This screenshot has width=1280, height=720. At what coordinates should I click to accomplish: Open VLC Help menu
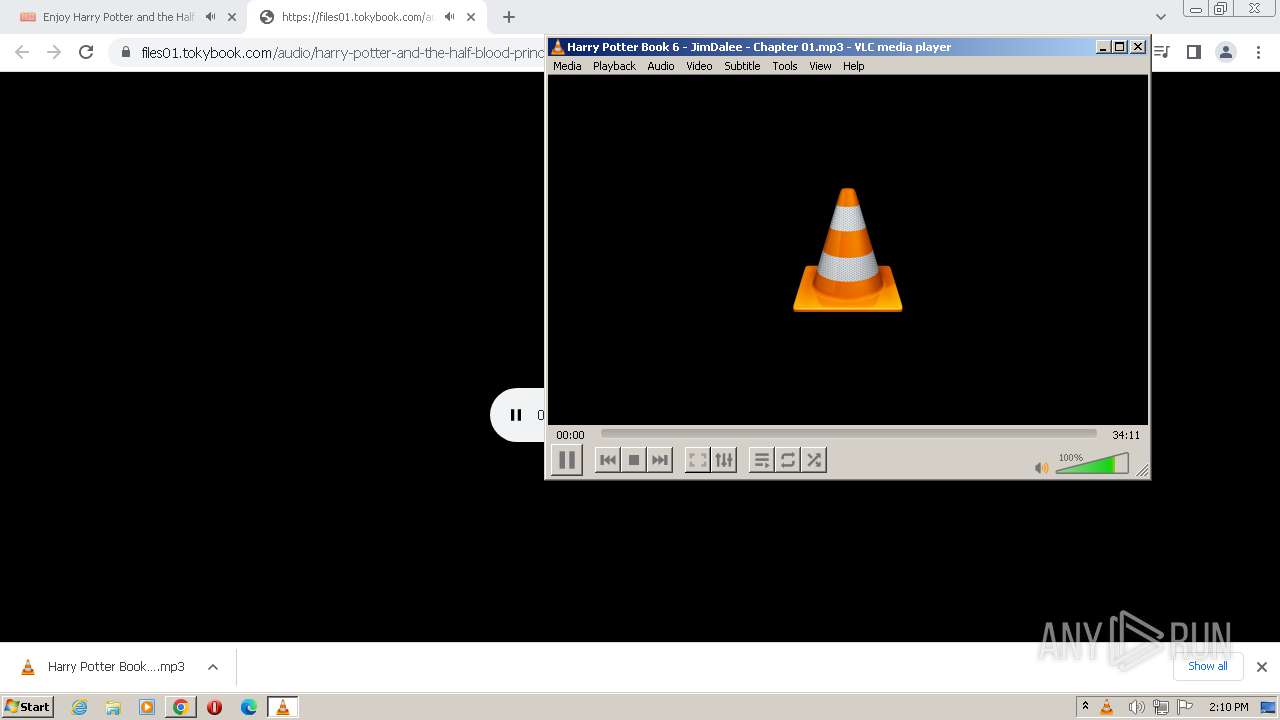853,66
